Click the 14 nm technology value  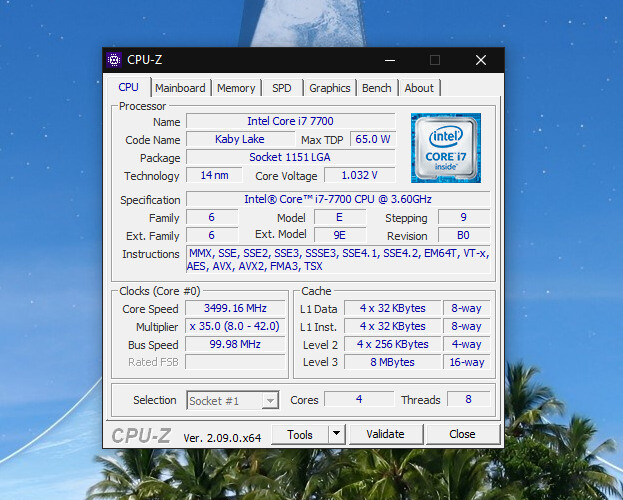(214, 175)
